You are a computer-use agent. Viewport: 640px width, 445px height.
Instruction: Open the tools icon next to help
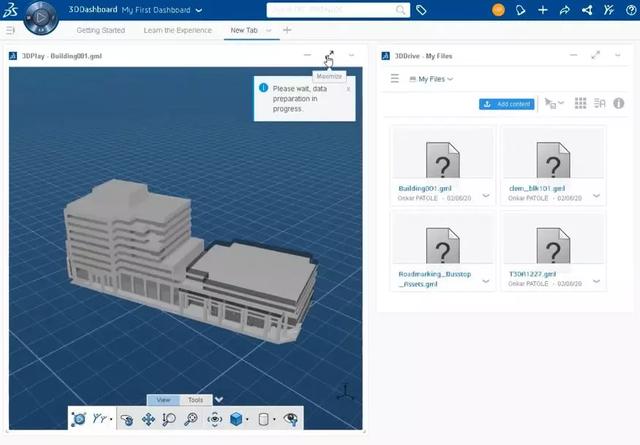[x=609, y=10]
